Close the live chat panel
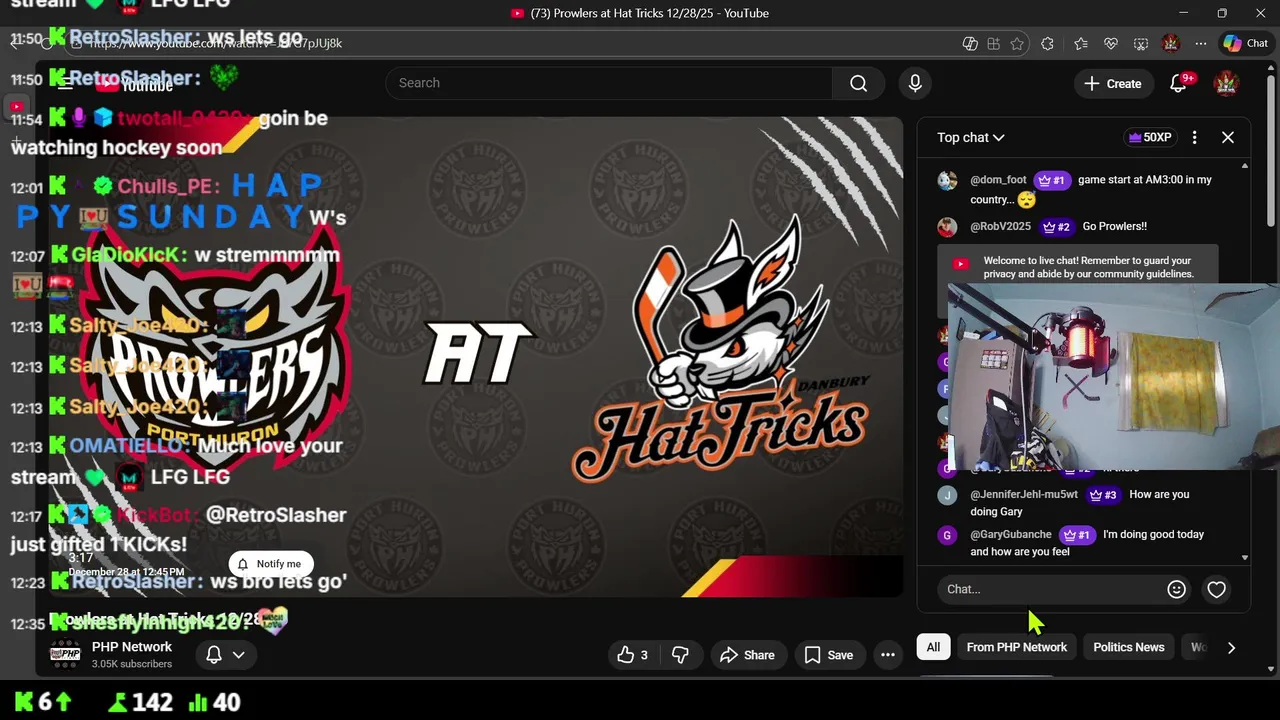 tap(1228, 137)
